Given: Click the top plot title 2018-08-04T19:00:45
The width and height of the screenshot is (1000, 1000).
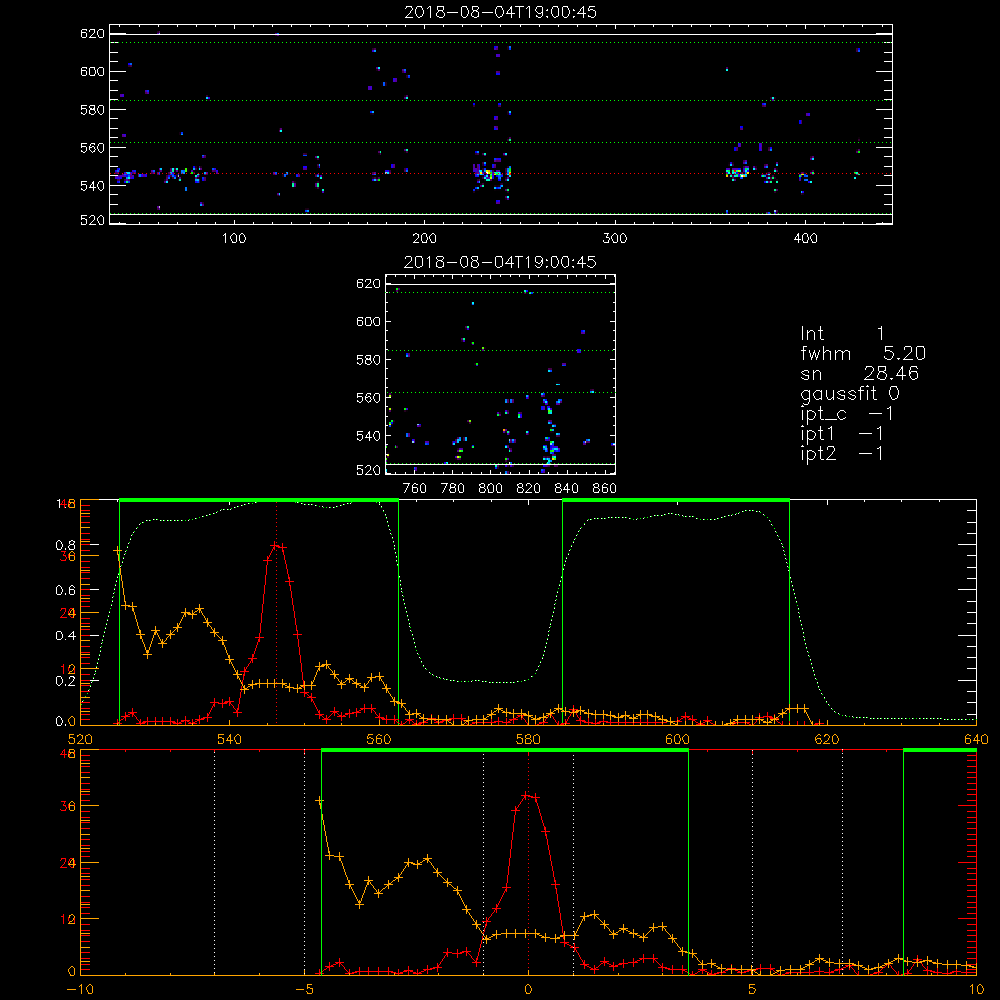Looking at the screenshot, I should coord(501,12).
